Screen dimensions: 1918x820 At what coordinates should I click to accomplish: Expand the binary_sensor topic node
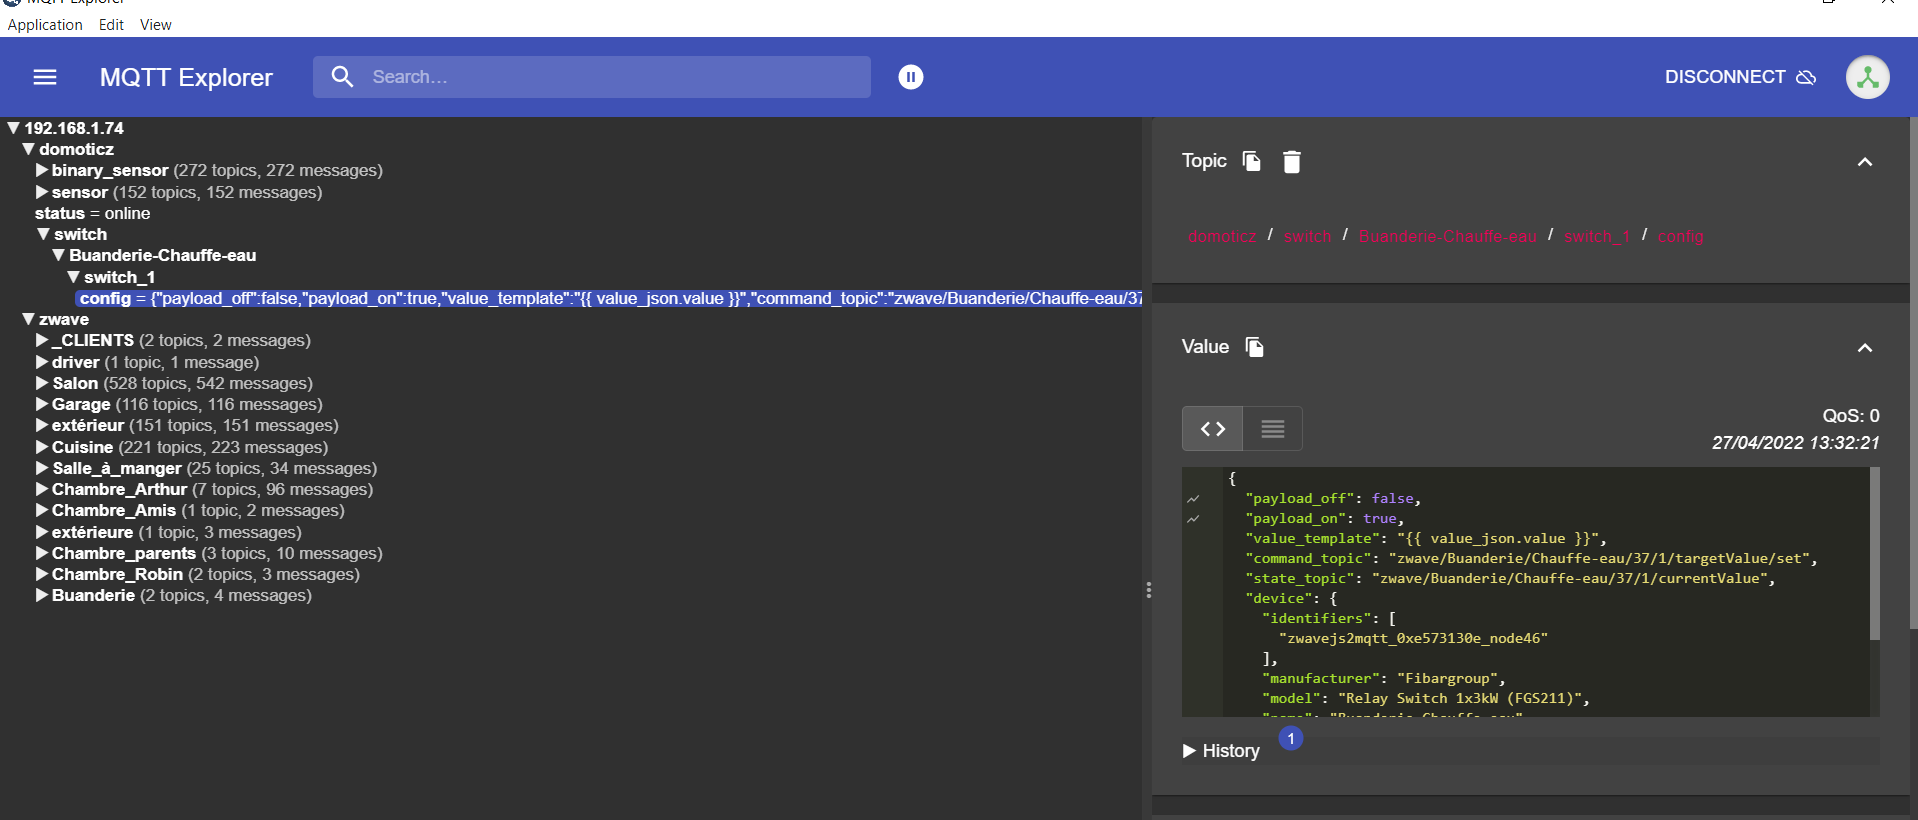pyautogui.click(x=42, y=170)
